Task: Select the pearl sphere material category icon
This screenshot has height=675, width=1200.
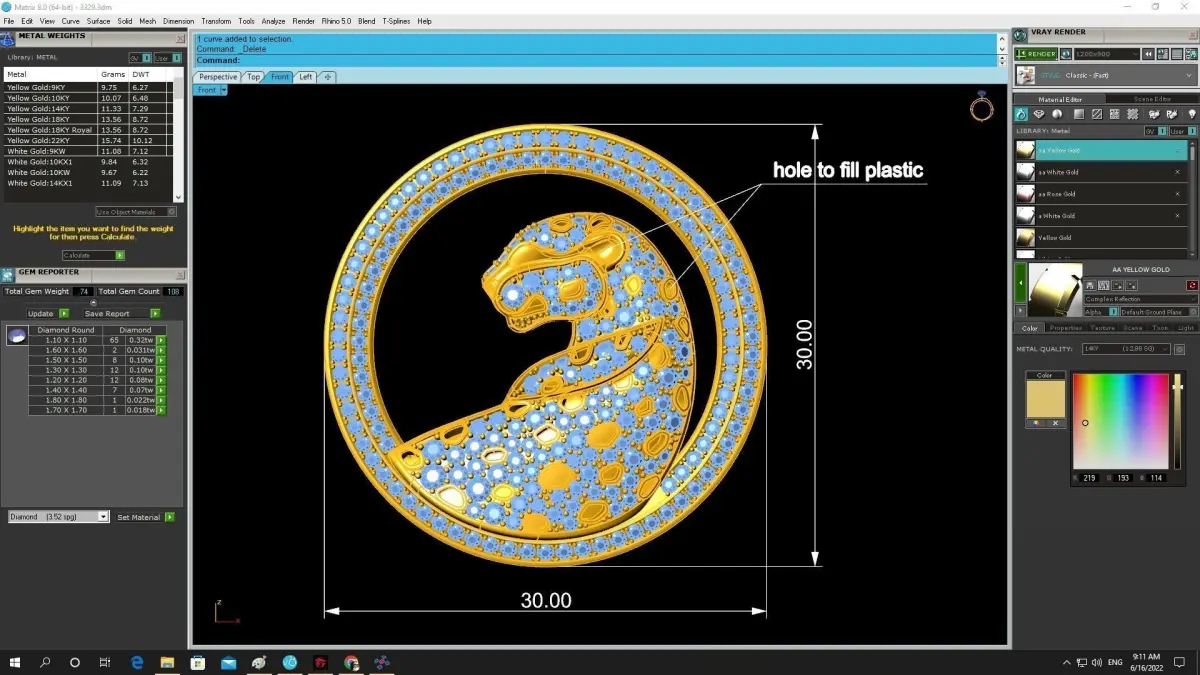Action: [1058, 115]
